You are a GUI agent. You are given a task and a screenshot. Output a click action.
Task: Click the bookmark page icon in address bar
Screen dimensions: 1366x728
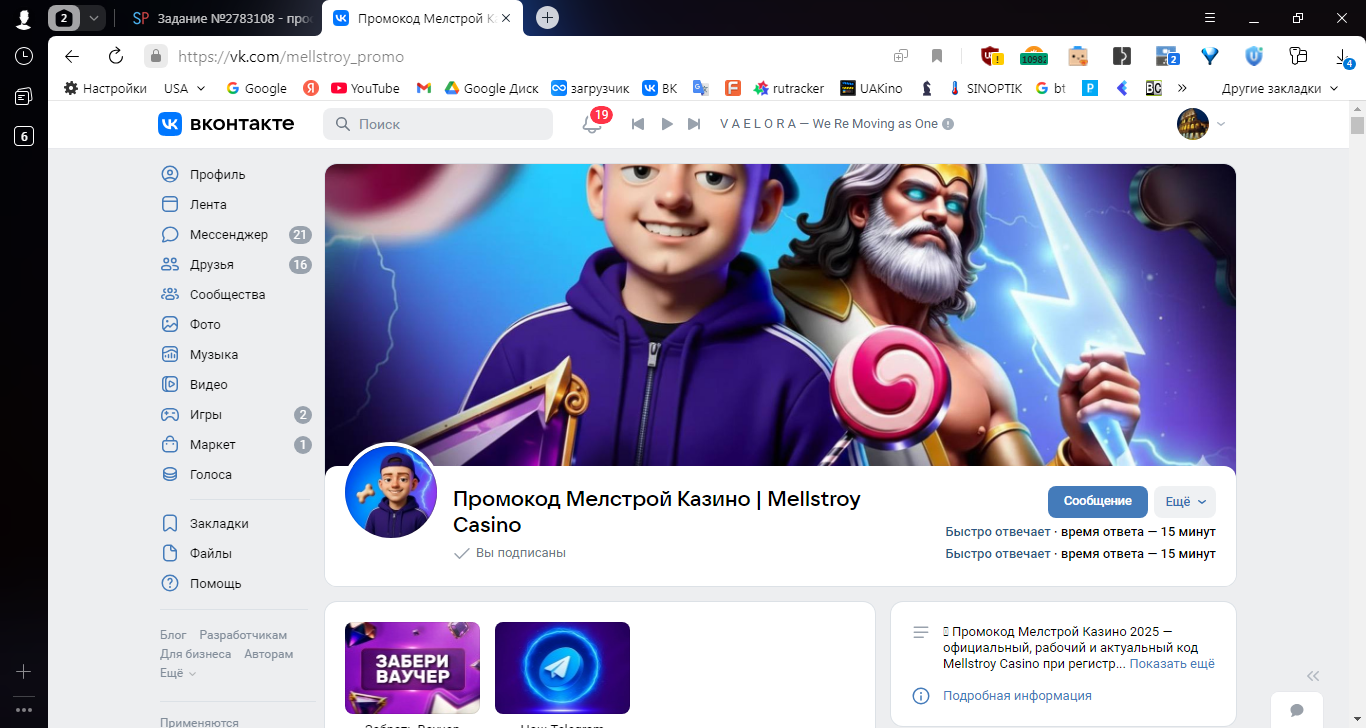937,56
